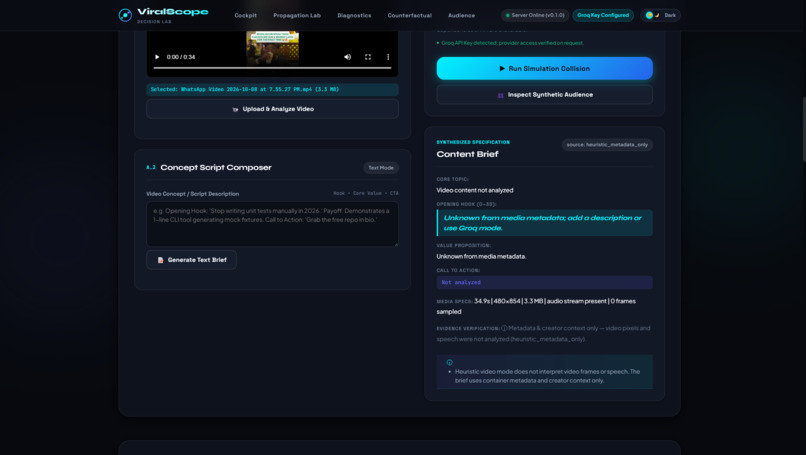The image size is (806, 455).
Task: Run Simulation Collision
Action: 544,68
